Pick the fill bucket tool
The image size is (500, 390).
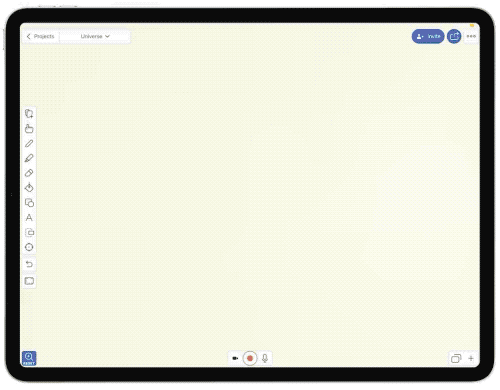click(29, 188)
